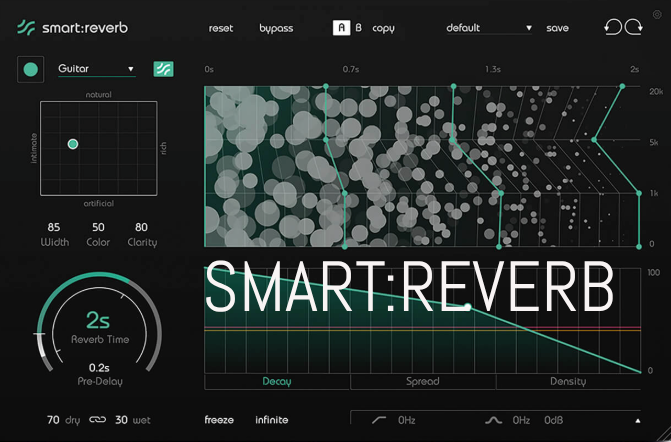The height and width of the screenshot is (442, 671).
Task: Copy the current state with copy button
Action: pyautogui.click(x=383, y=28)
